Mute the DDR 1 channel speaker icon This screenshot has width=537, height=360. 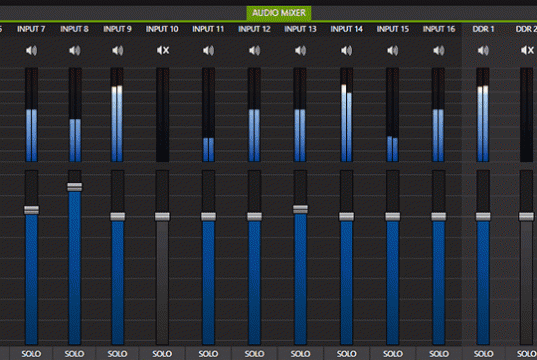click(x=483, y=51)
